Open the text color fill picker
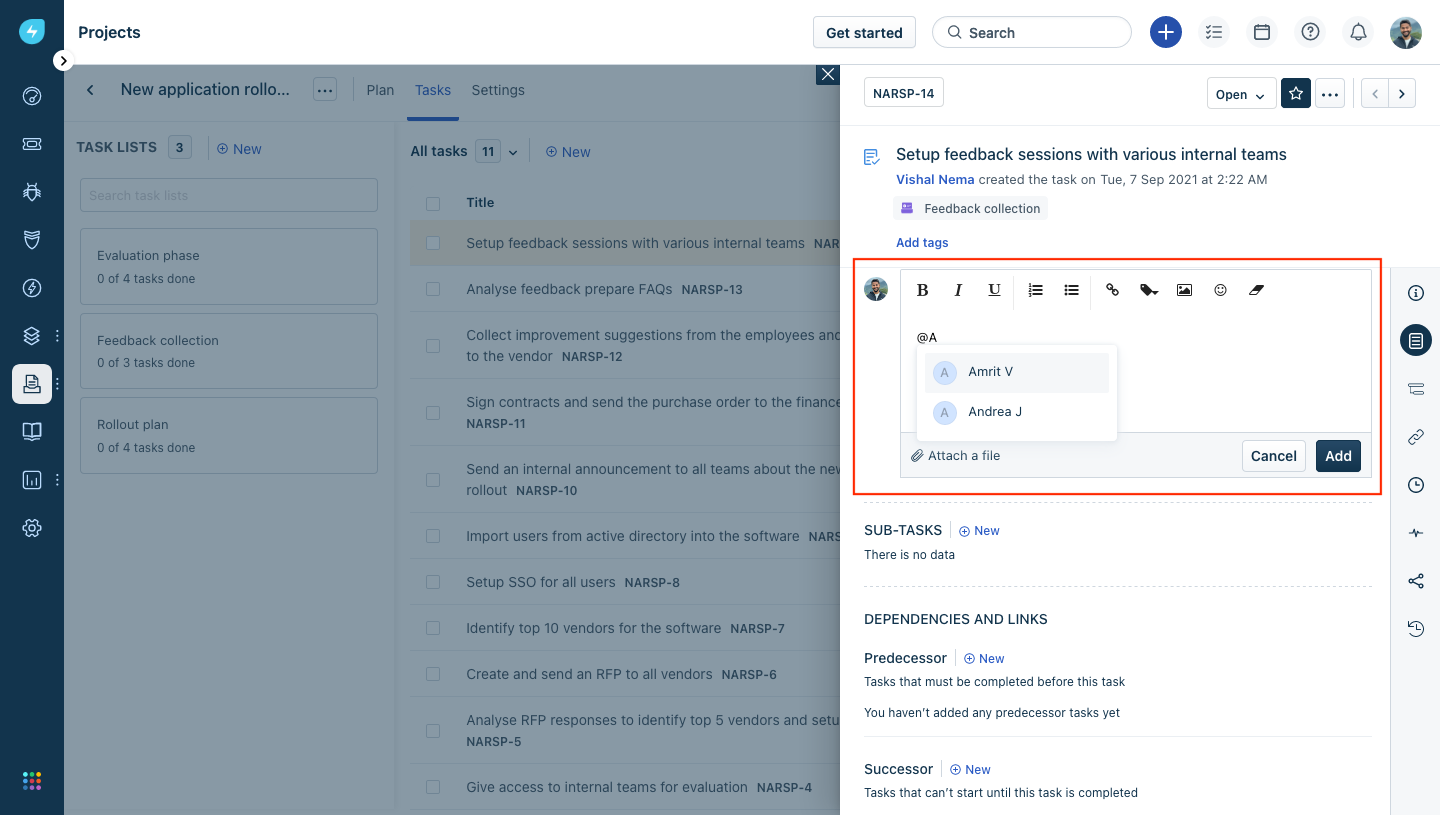This screenshot has width=1440, height=815. click(1149, 290)
